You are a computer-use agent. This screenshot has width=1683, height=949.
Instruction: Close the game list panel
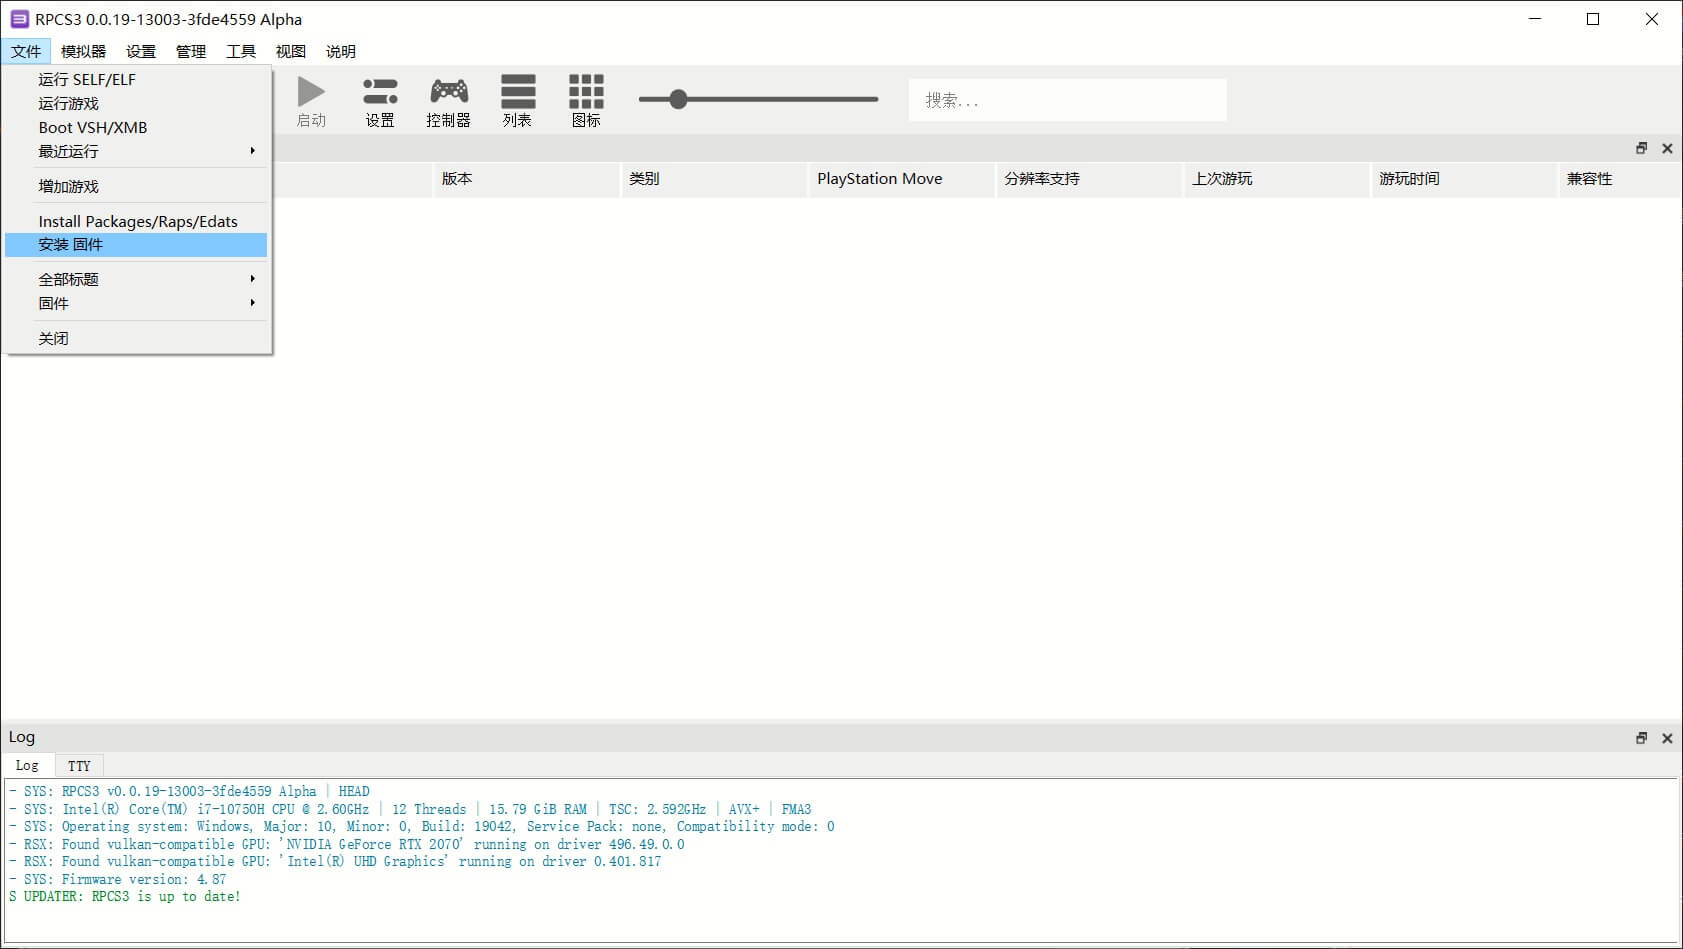click(x=1667, y=148)
